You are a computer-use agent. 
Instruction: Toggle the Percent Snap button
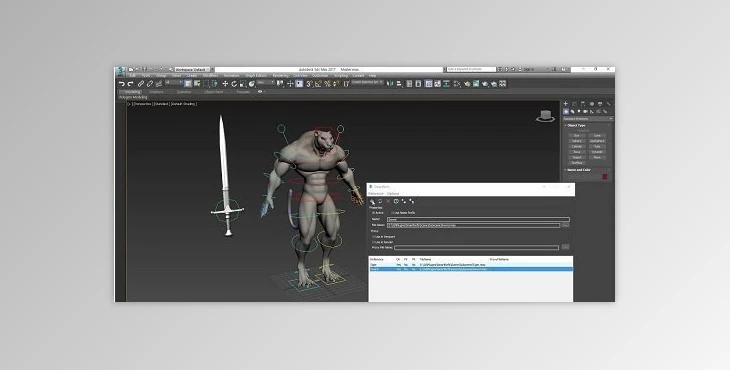click(327, 84)
